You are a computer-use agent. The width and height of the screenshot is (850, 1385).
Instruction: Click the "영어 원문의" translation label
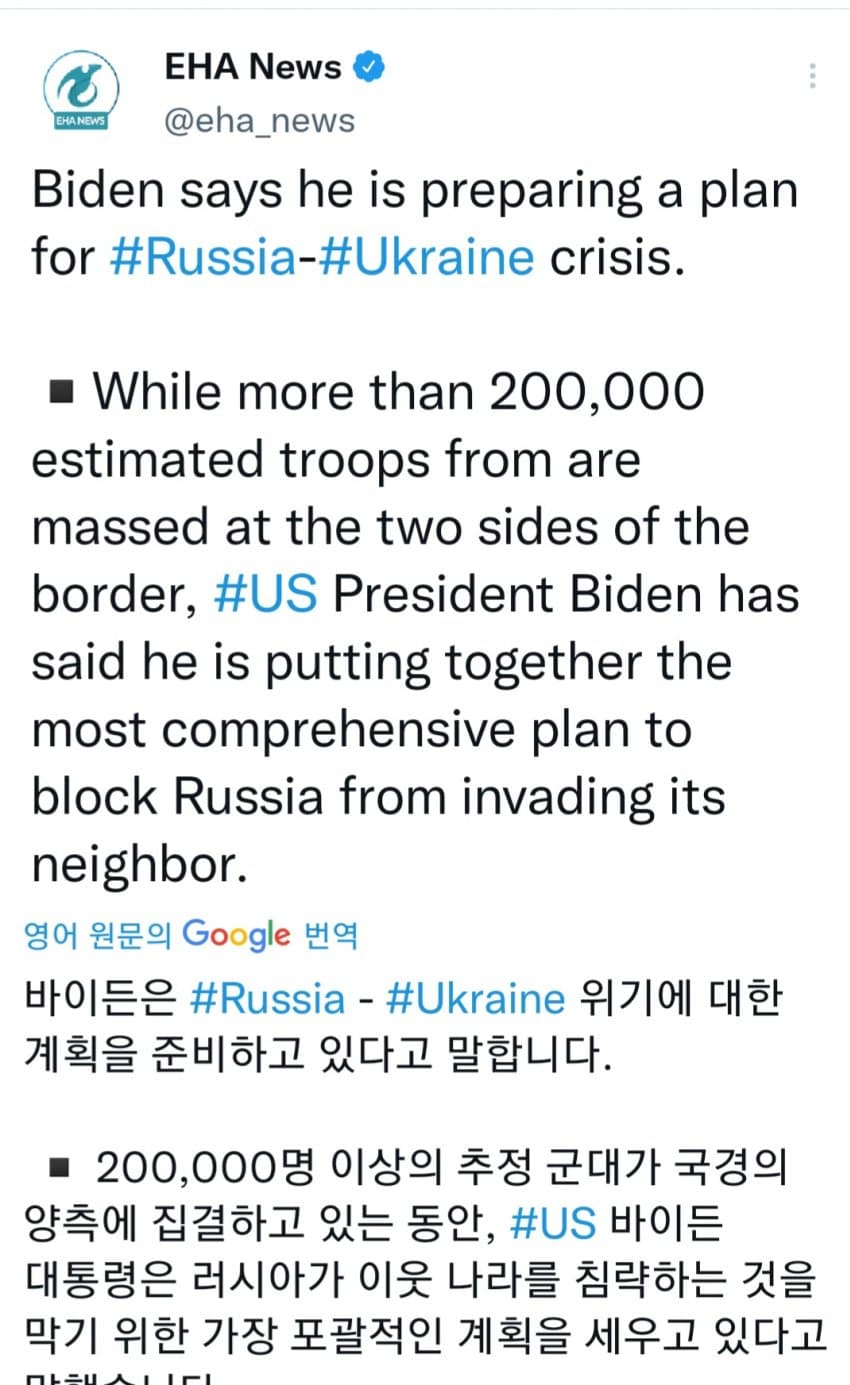[x=96, y=936]
